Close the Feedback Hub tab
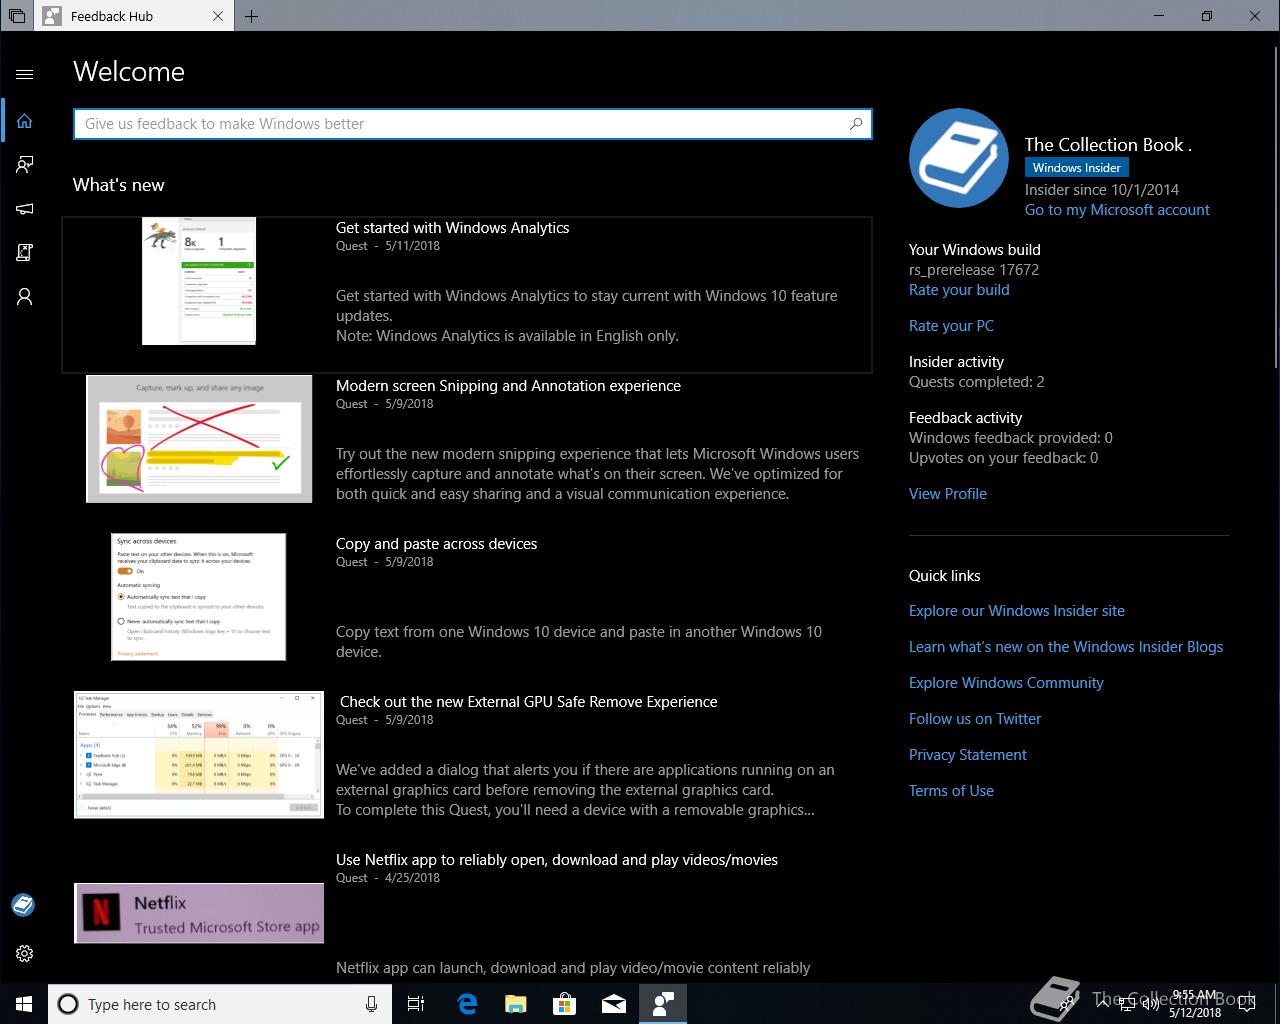The width and height of the screenshot is (1280, 1024). 219,16
